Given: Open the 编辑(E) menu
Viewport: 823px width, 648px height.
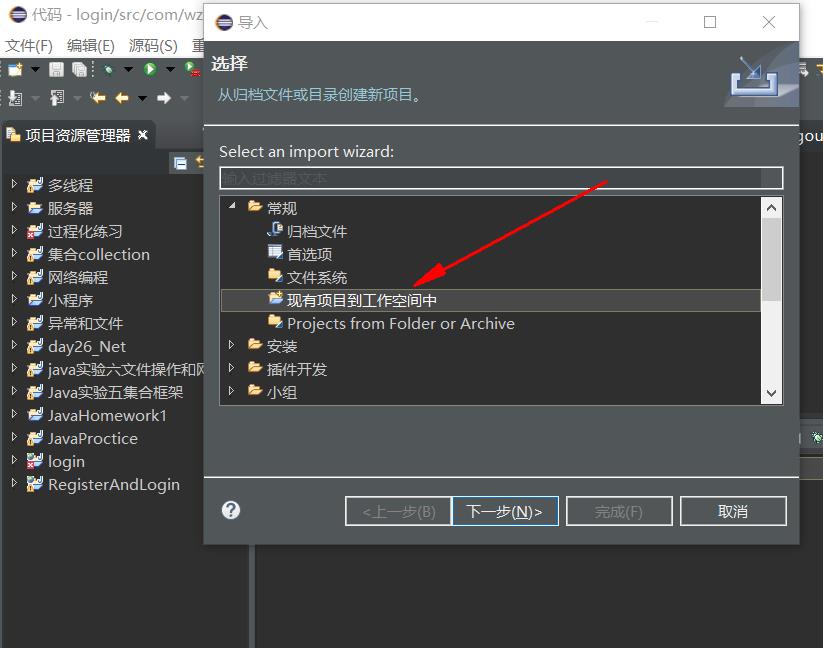Looking at the screenshot, I should click(x=91, y=46).
